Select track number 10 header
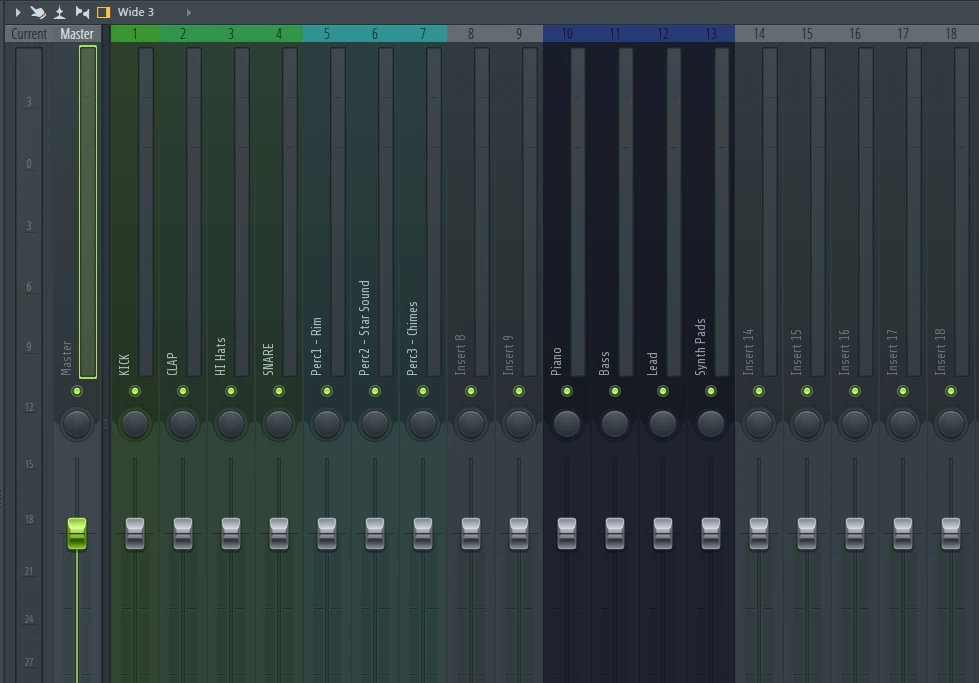Viewport: 979px width, 683px height. click(567, 34)
